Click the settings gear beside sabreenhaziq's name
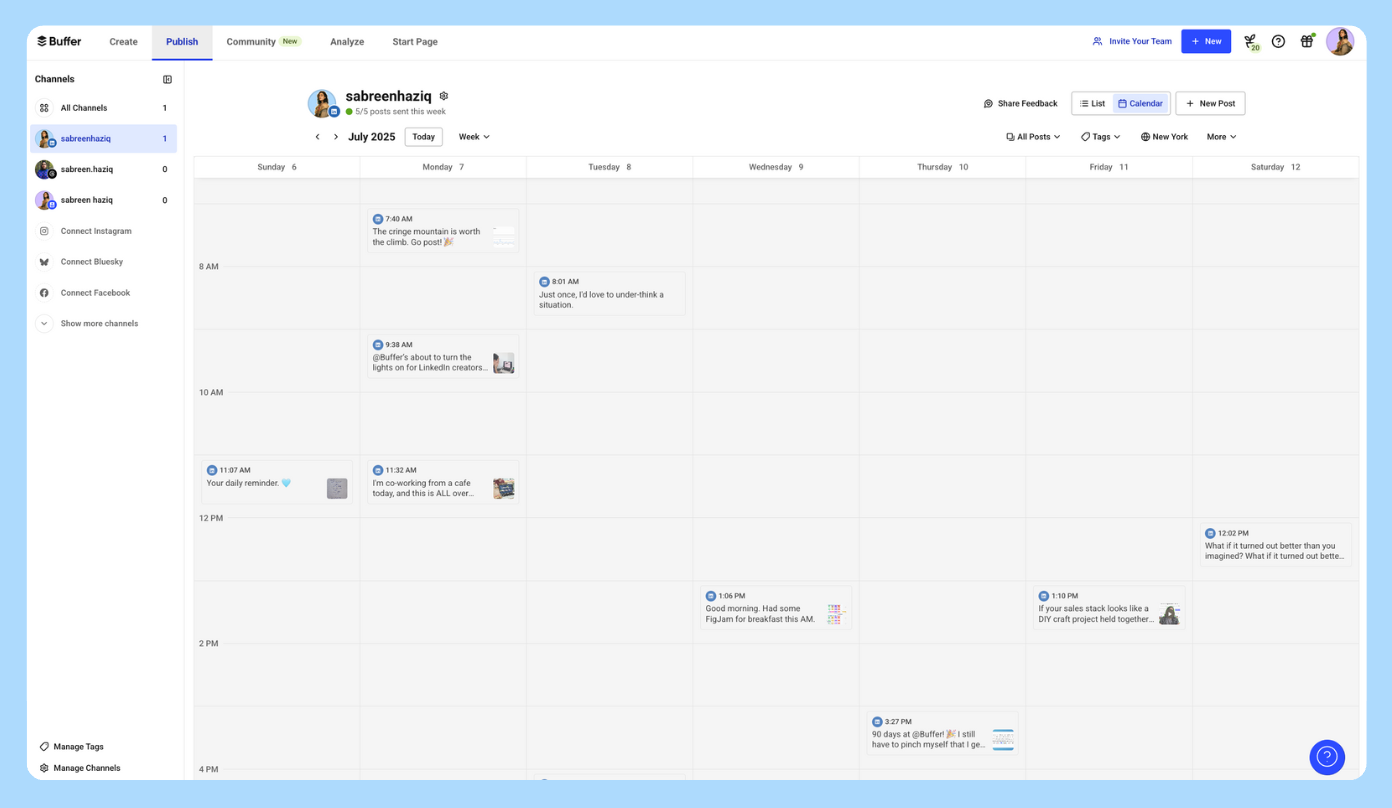 click(x=443, y=95)
